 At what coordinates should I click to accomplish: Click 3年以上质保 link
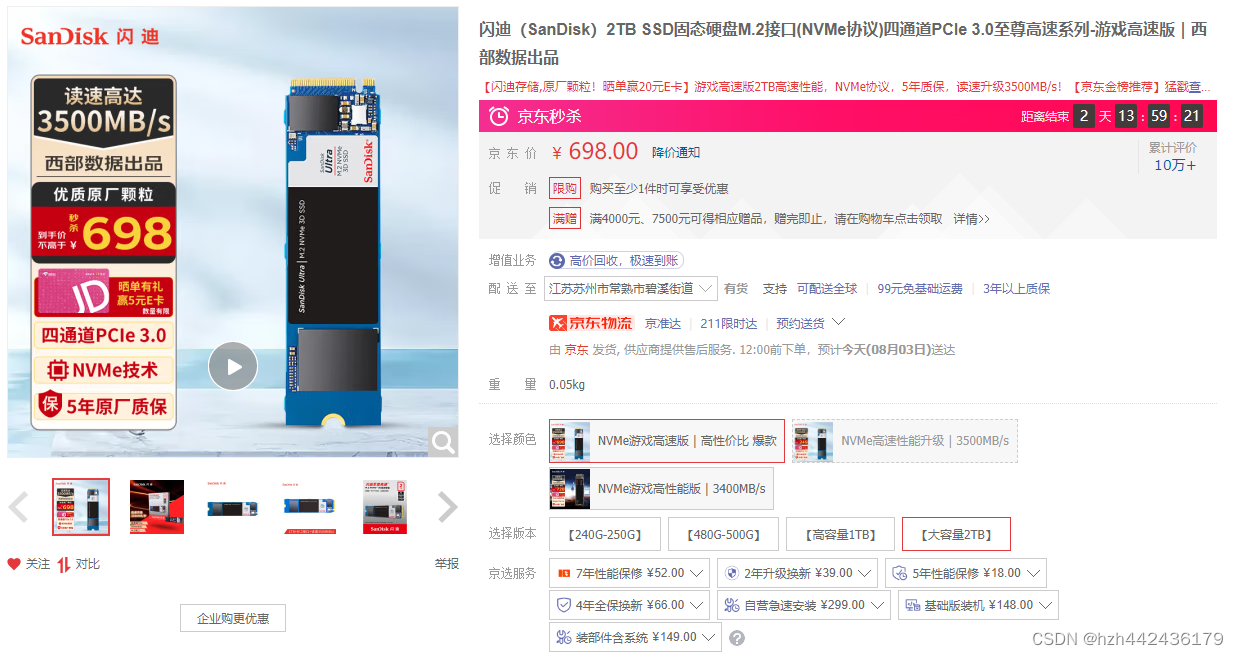click(1016, 289)
